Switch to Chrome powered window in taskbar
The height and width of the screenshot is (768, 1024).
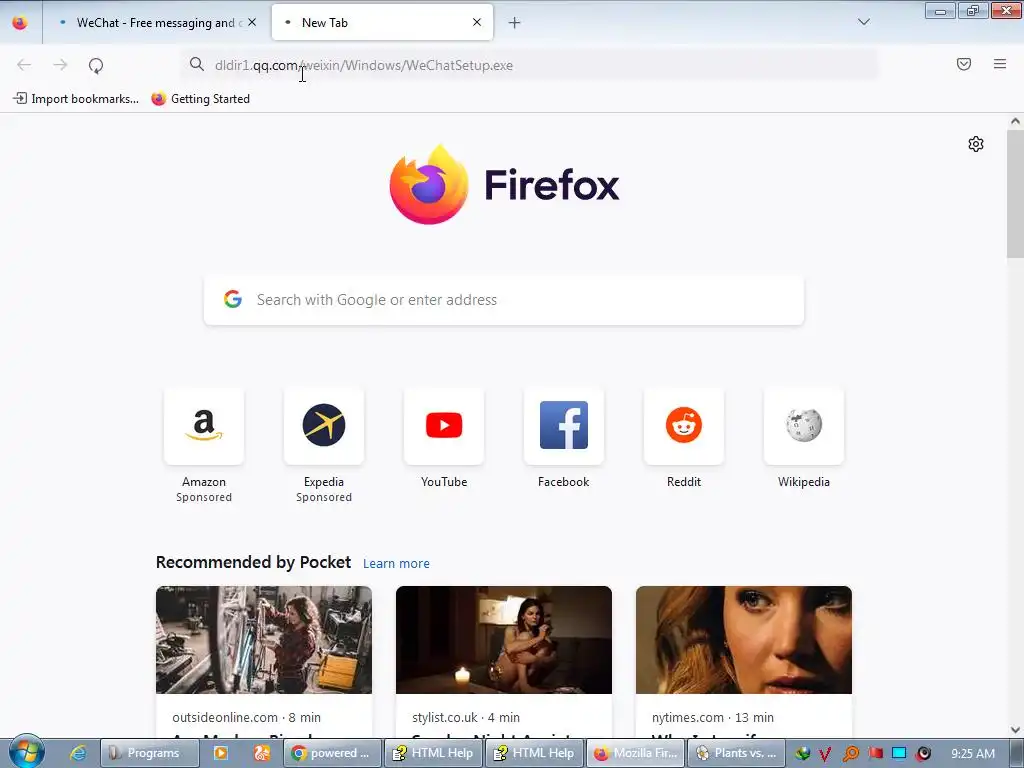[332, 753]
